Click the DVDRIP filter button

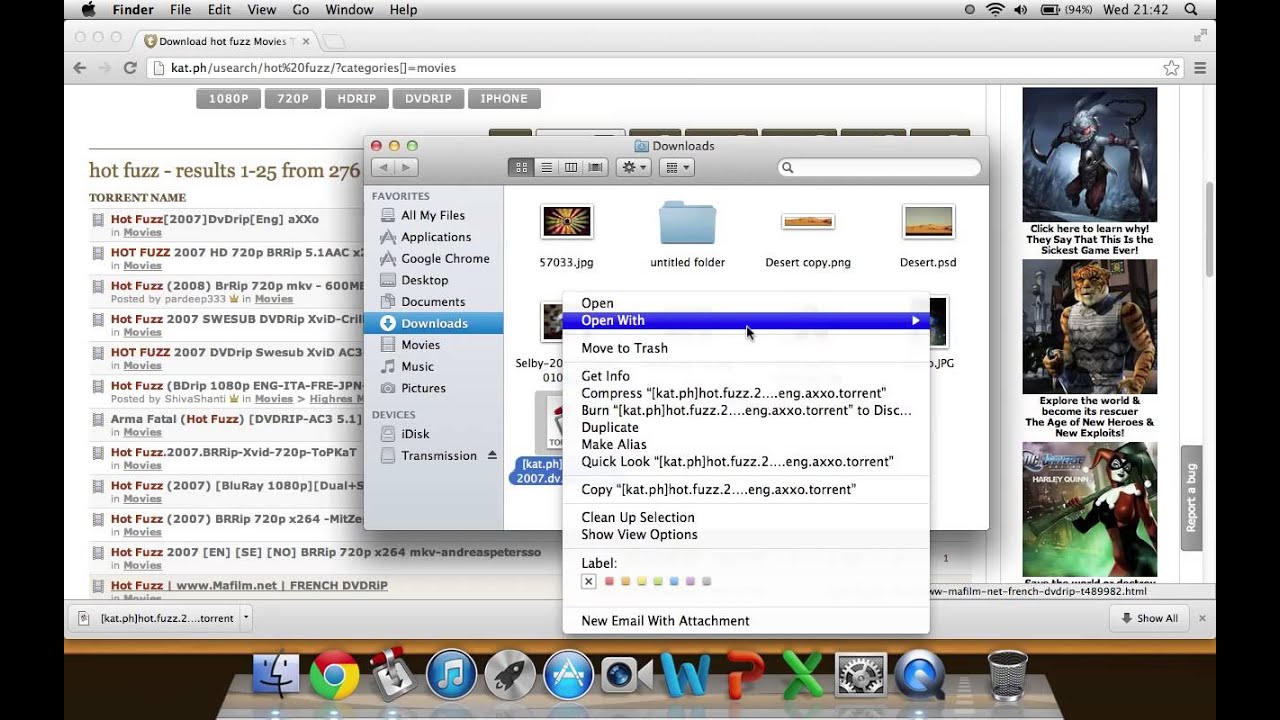click(x=428, y=99)
